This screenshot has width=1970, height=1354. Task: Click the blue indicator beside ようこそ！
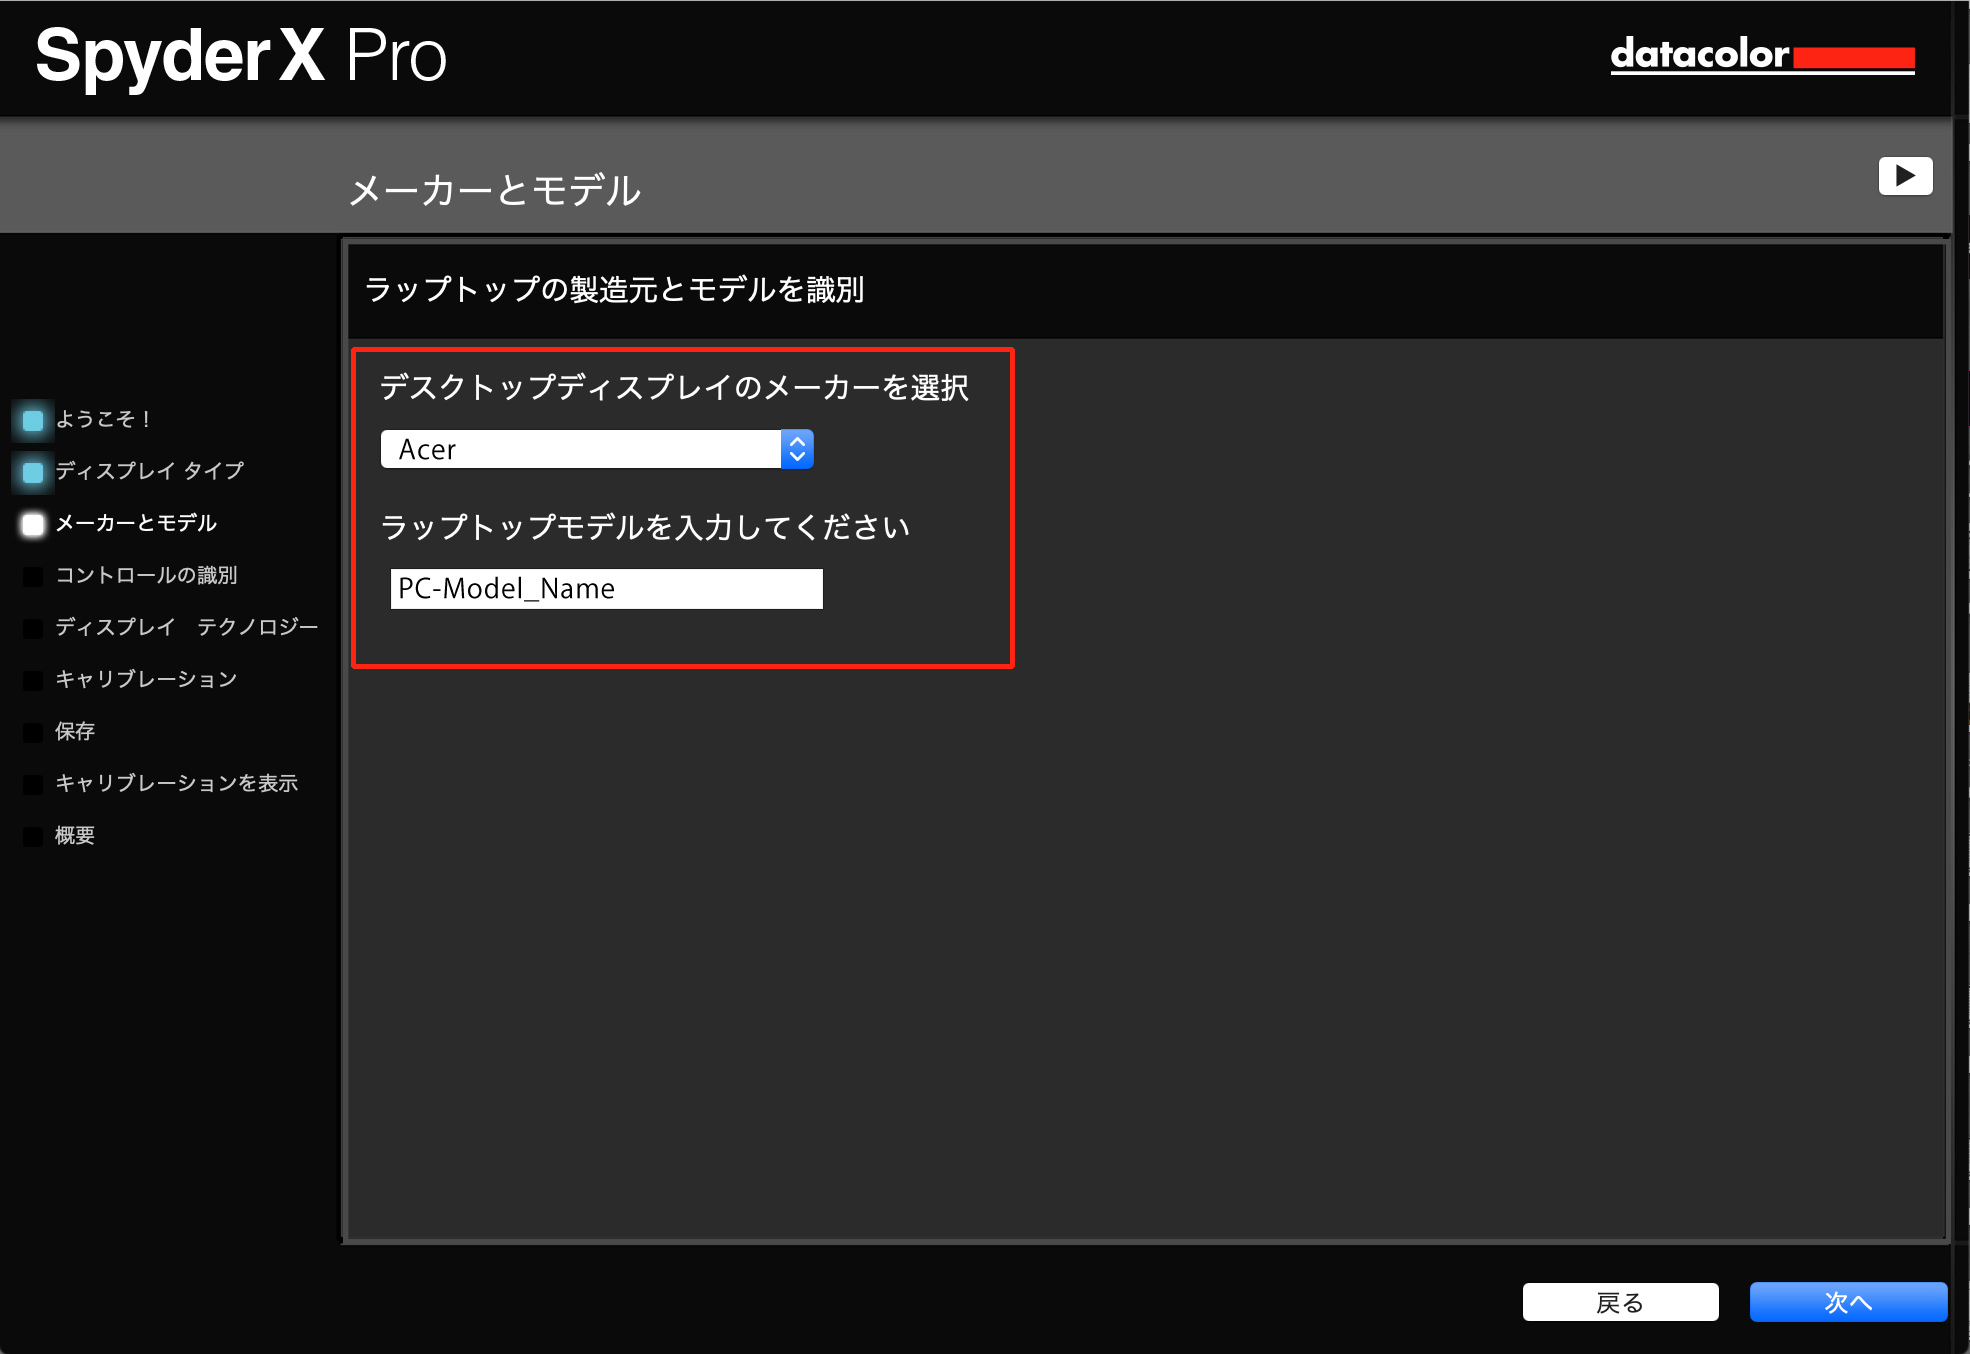click(x=33, y=420)
